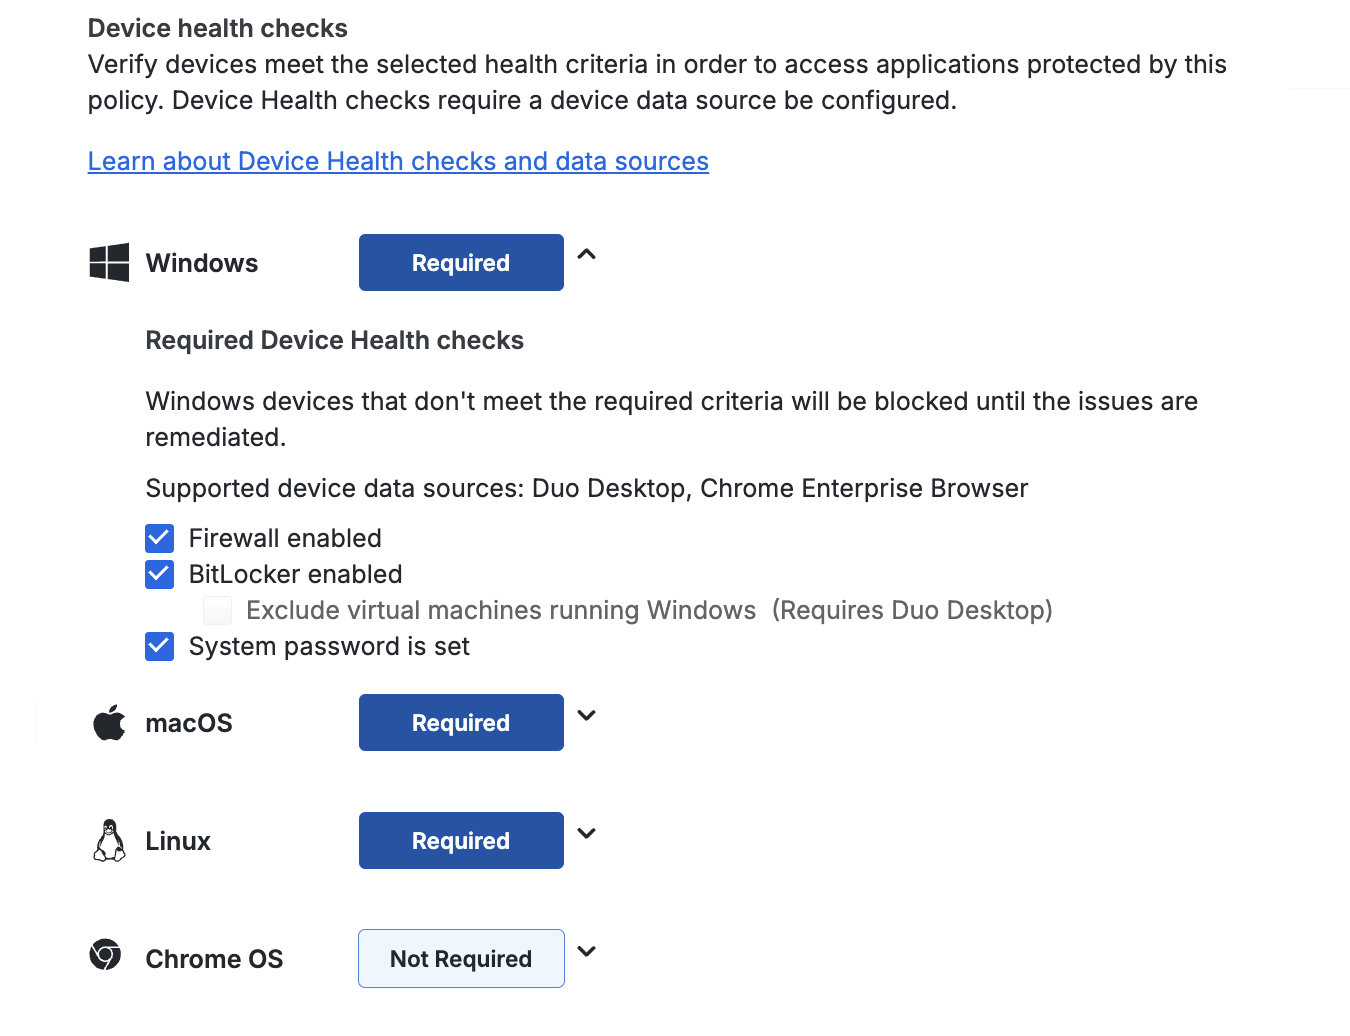
Task: Click the Apple macOS icon
Action: click(x=108, y=722)
